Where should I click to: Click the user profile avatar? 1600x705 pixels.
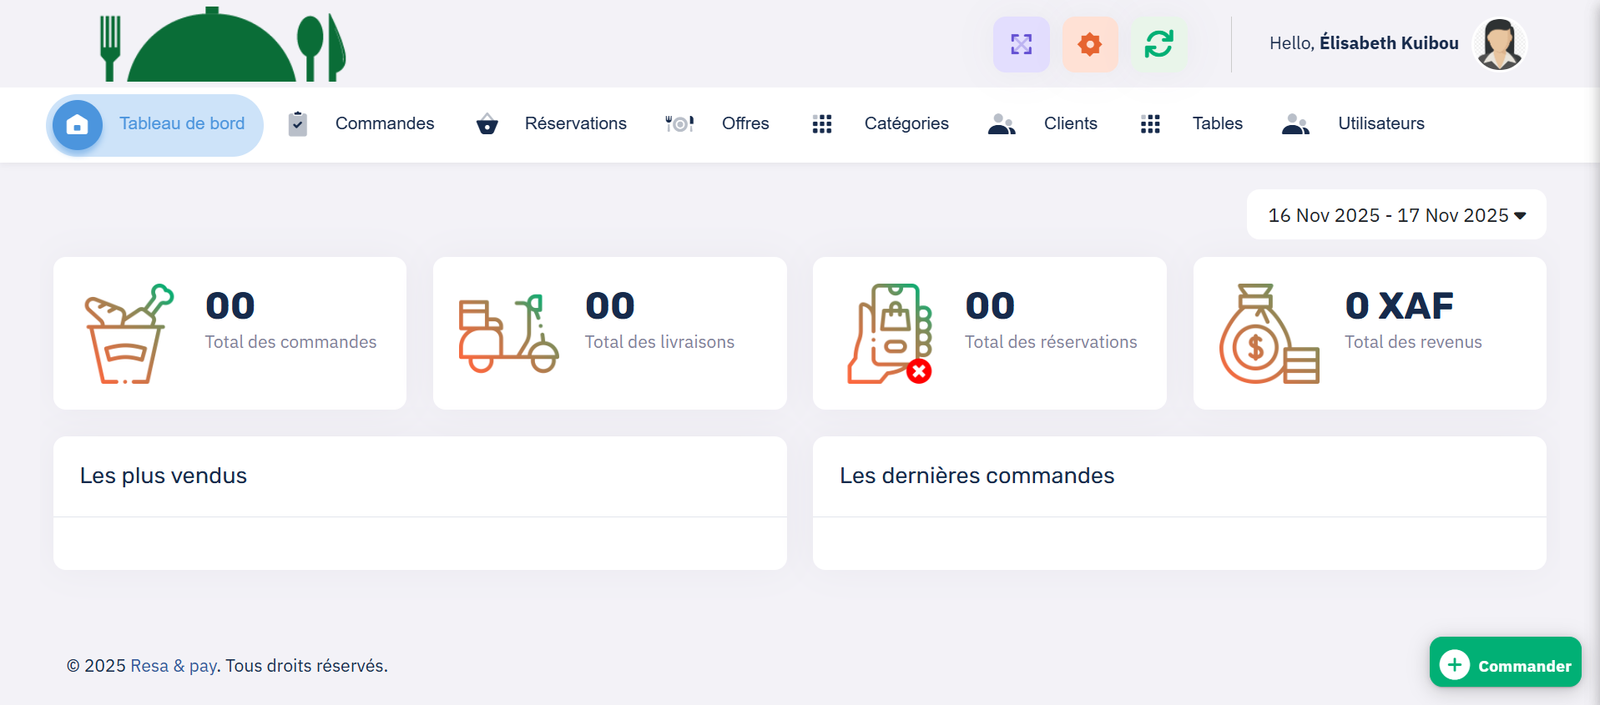pos(1499,44)
